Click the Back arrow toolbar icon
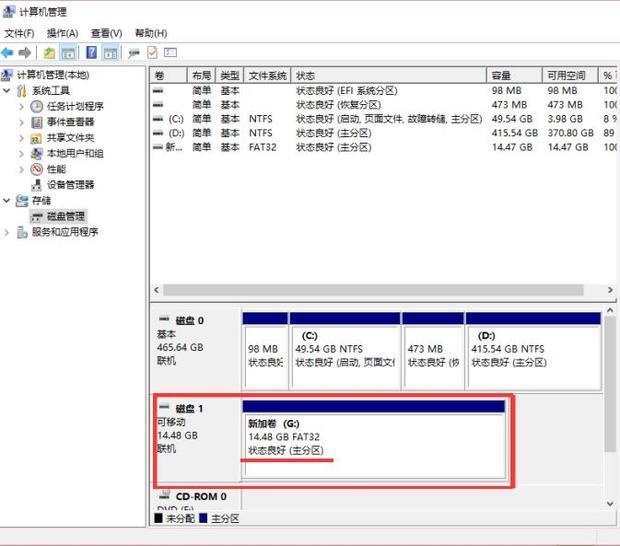Image resolution: width=620 pixels, height=546 pixels. point(8,53)
